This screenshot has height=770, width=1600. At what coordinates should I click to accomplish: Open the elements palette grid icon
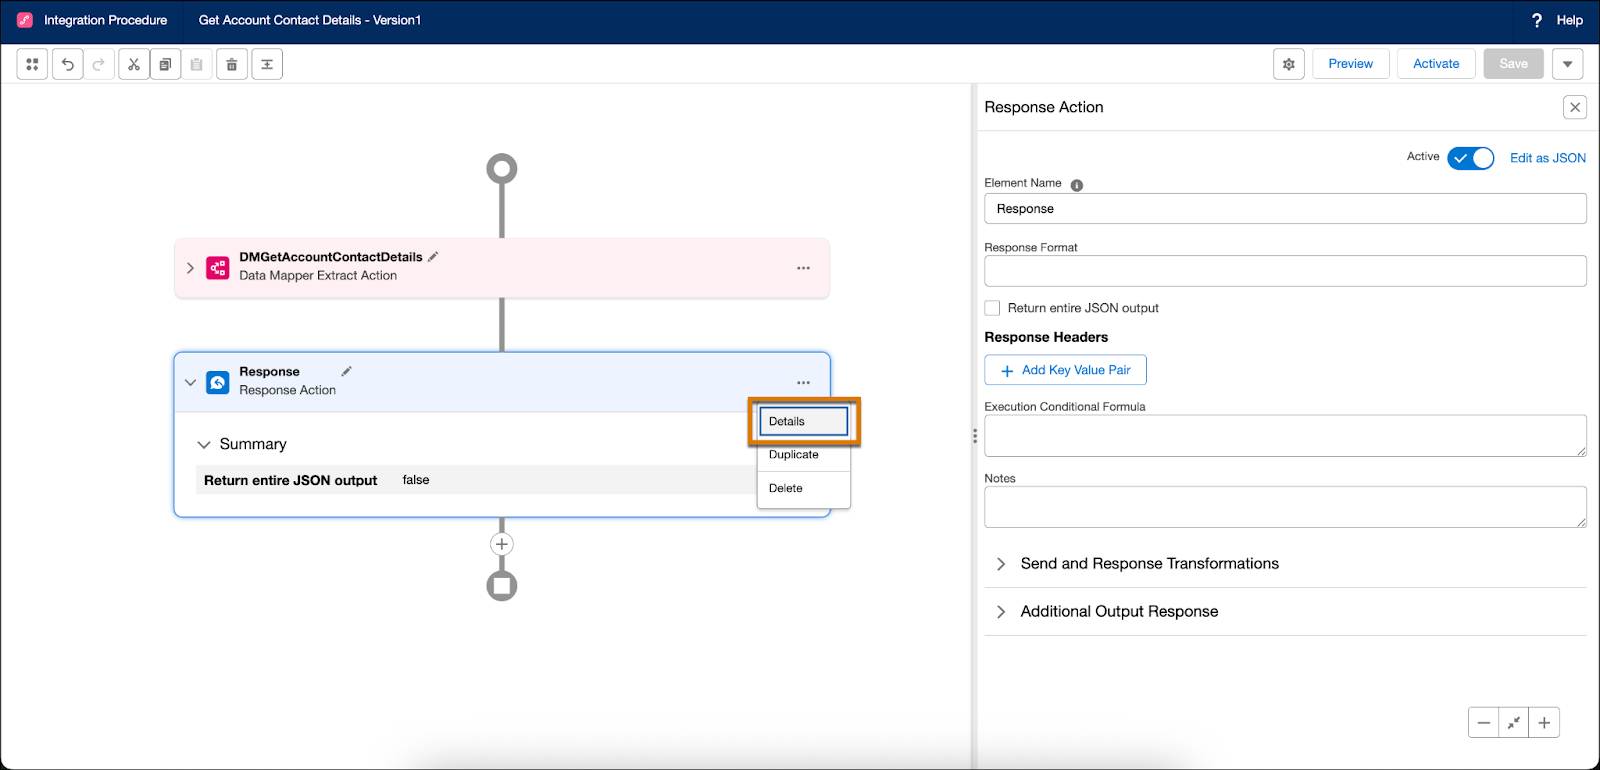tap(32, 64)
